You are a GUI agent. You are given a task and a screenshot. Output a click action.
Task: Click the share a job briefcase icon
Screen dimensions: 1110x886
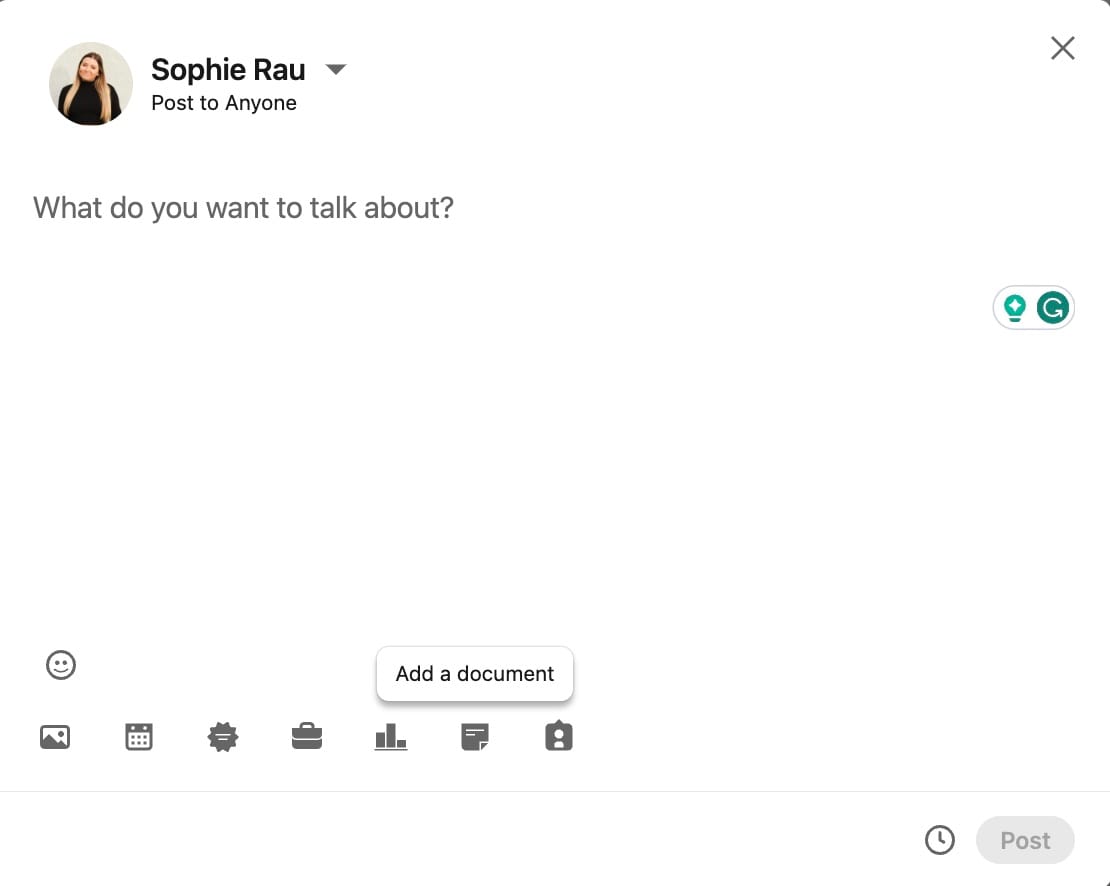coord(307,736)
